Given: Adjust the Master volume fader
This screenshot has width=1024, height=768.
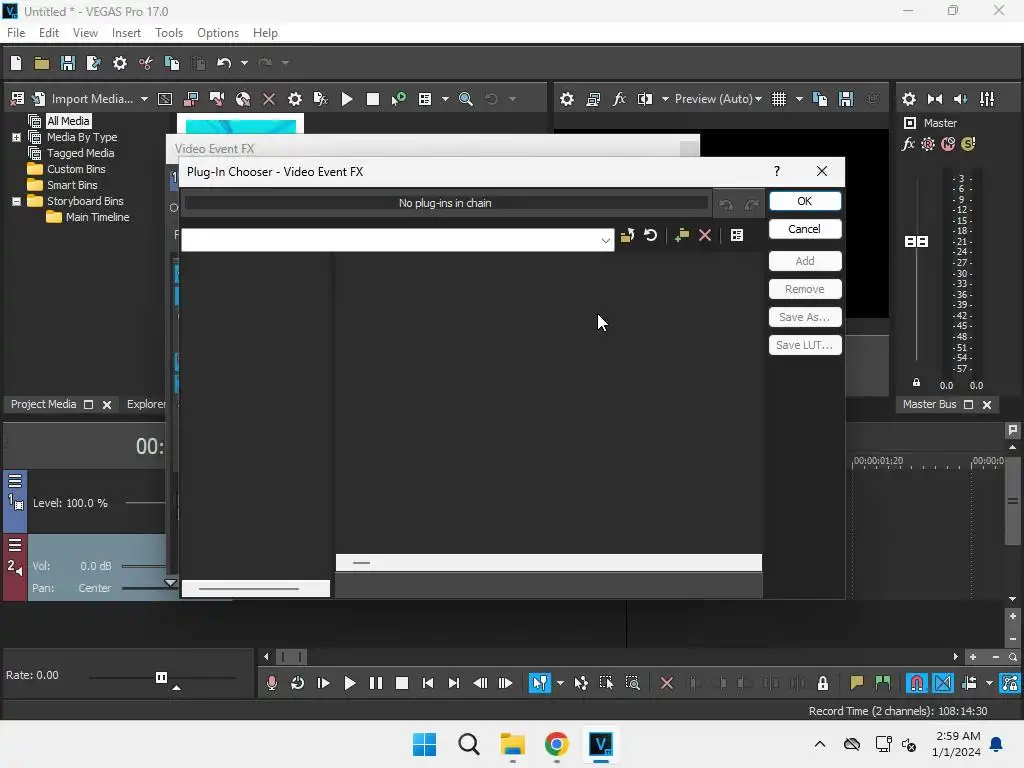Looking at the screenshot, I should tap(916, 242).
